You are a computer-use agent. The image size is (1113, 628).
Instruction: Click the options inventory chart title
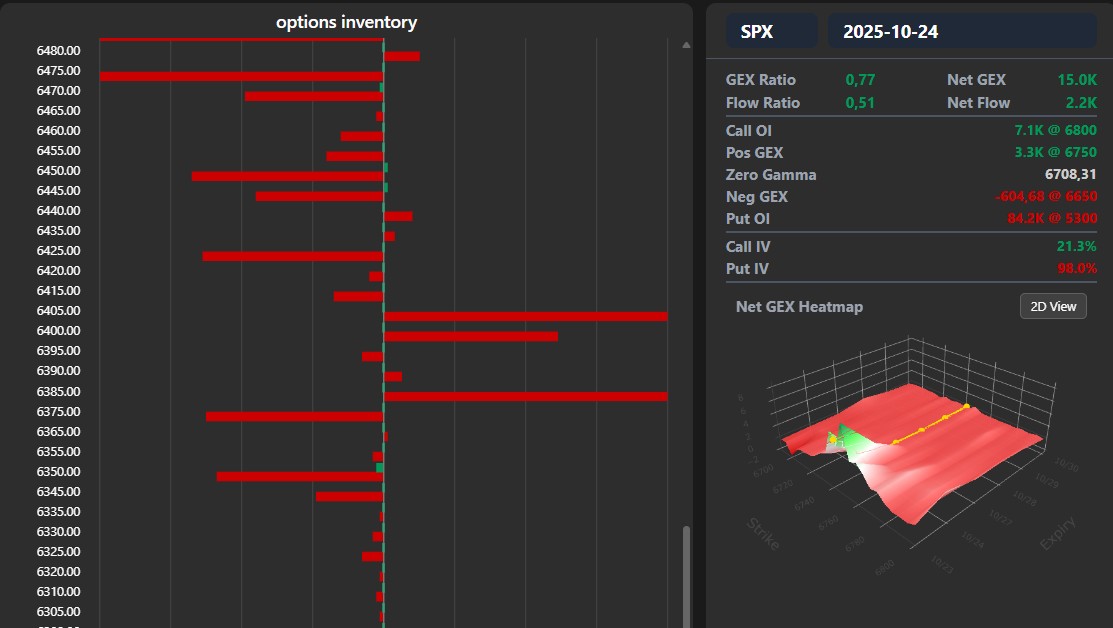pyautogui.click(x=346, y=22)
